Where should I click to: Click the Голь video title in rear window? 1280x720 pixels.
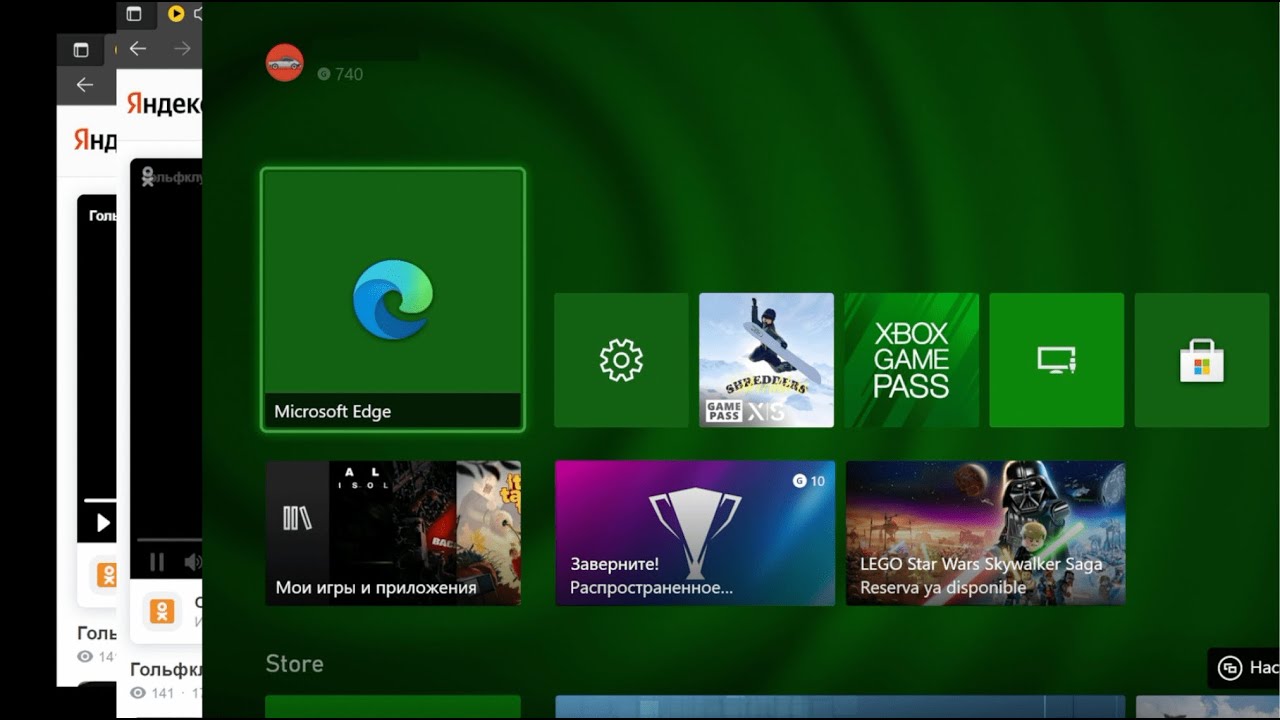click(x=96, y=633)
